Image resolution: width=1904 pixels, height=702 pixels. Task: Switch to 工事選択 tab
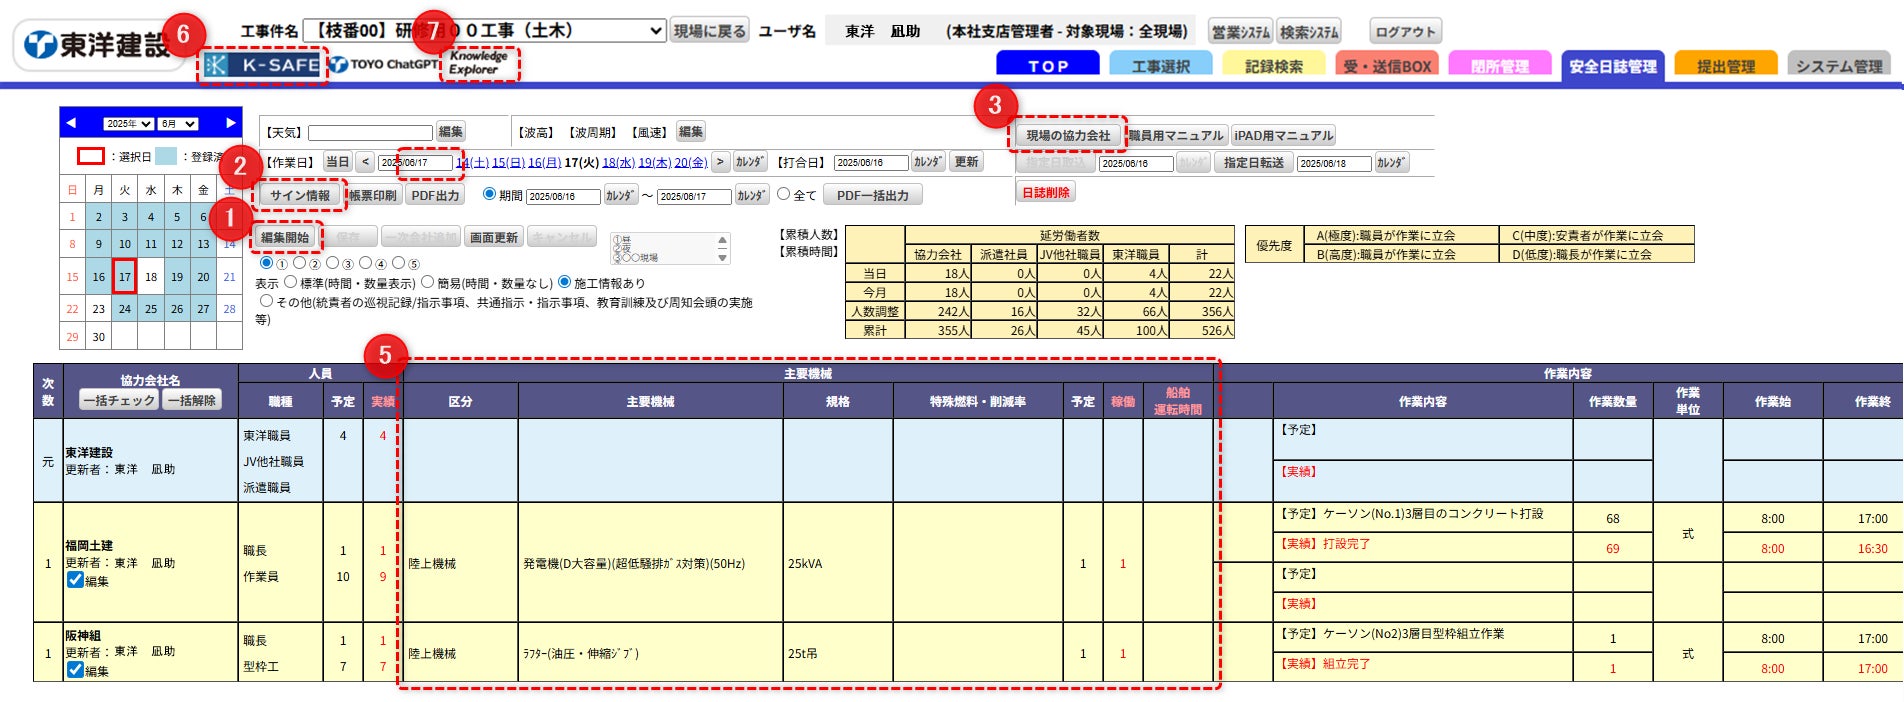(1160, 64)
